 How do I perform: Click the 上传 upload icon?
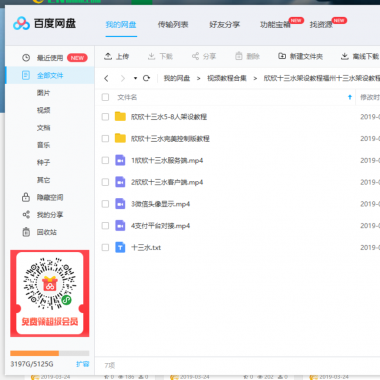108,56
